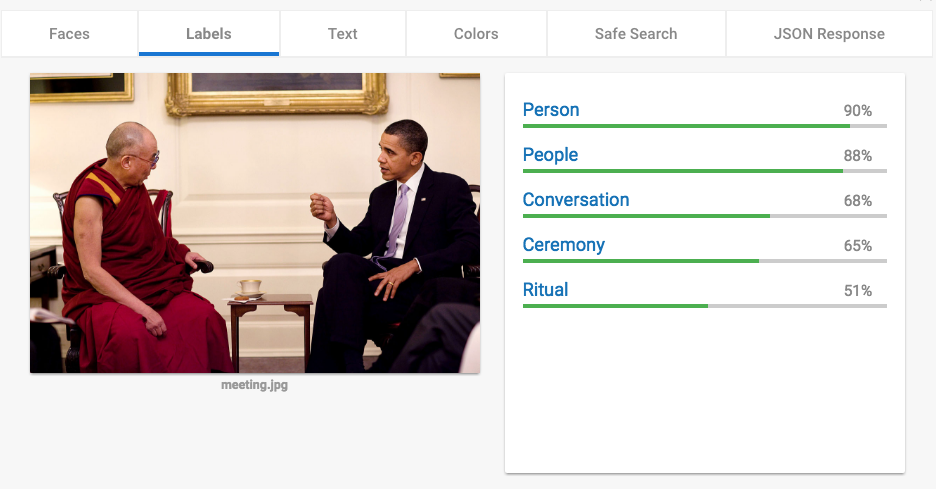Open the People label link
This screenshot has height=489, width=936.
(550, 155)
